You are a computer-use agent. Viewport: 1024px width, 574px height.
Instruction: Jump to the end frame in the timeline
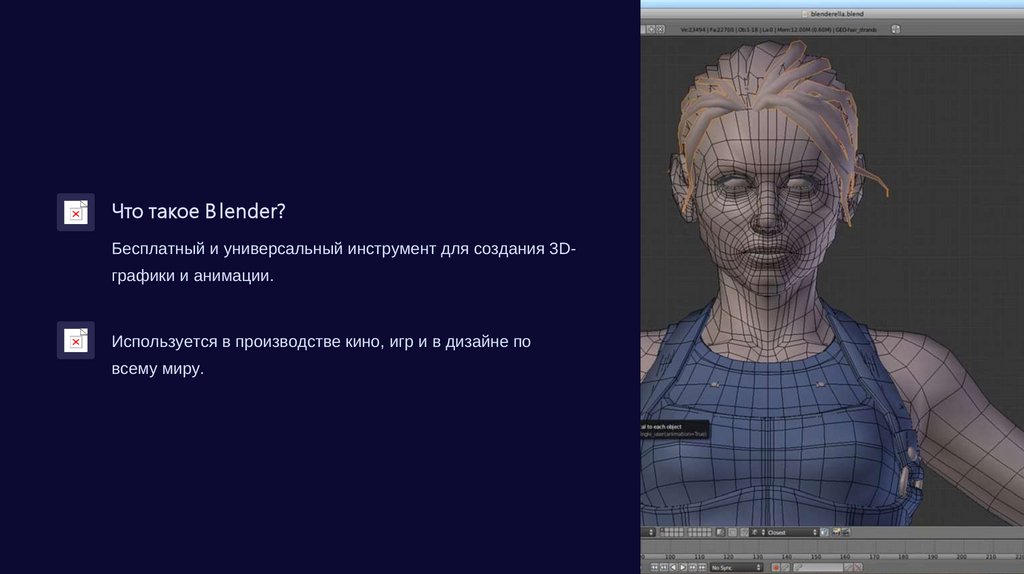(702, 567)
